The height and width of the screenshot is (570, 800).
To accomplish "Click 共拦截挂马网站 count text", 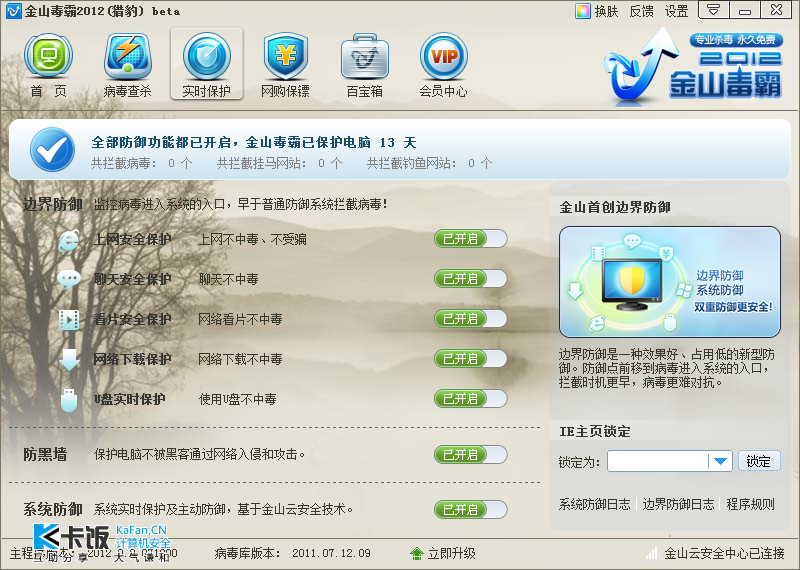I will coord(280,163).
